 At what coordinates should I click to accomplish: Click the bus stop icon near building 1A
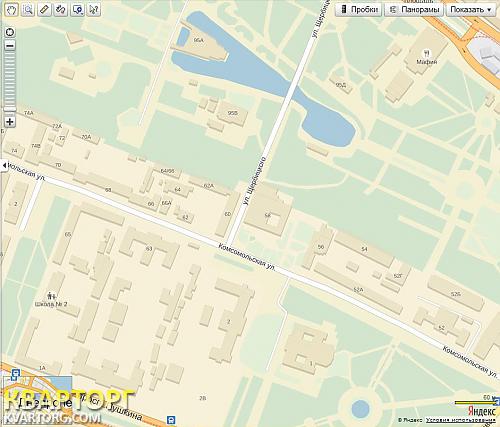click(15, 374)
